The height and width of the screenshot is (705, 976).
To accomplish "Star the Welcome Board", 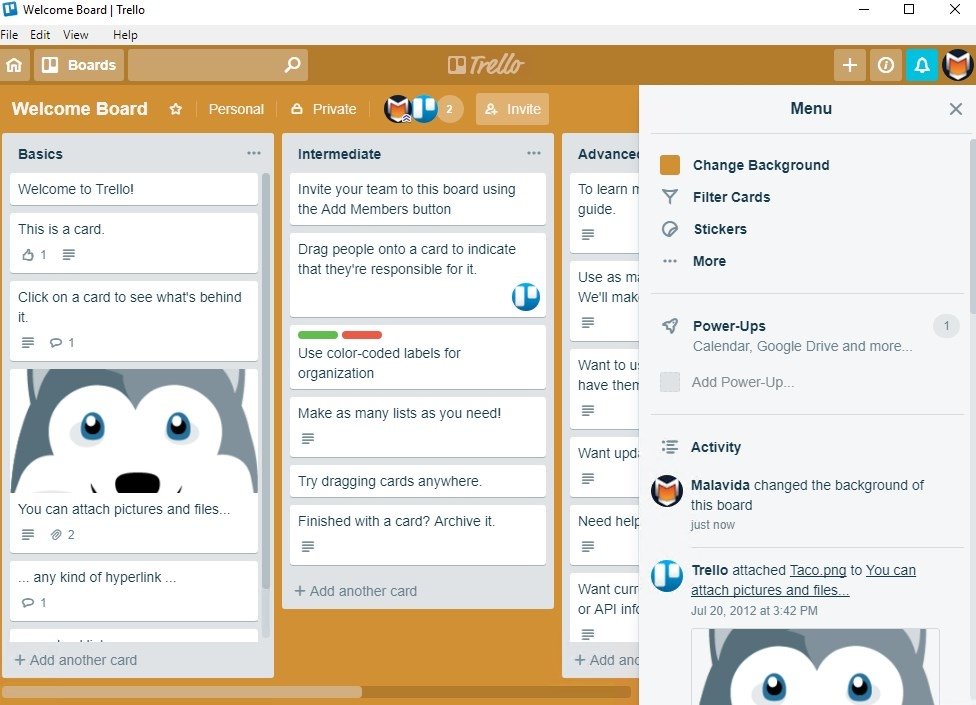I will pos(176,109).
